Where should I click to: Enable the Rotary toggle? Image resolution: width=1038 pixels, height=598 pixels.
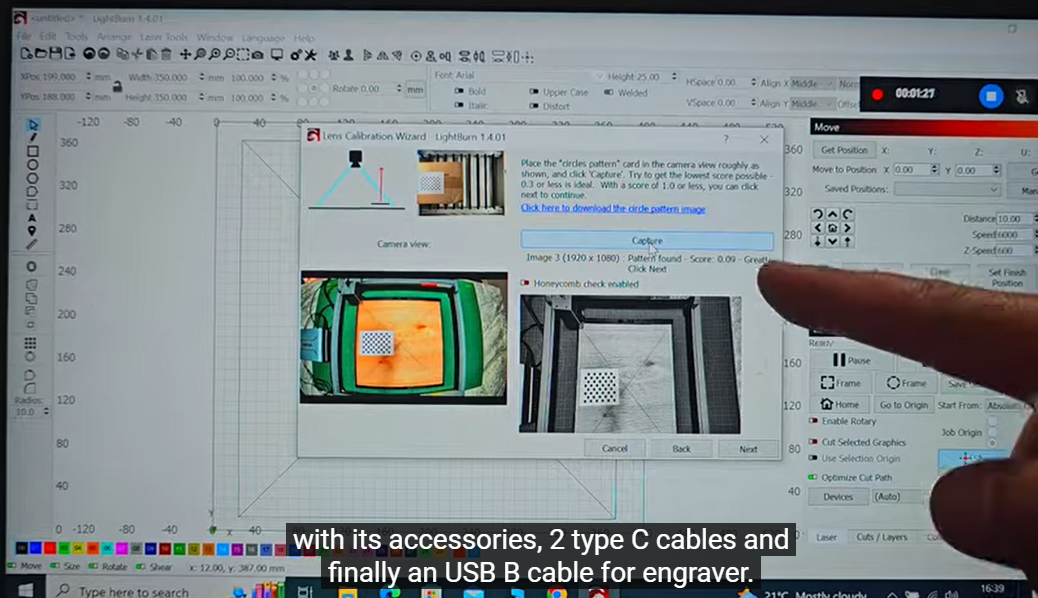tap(813, 421)
